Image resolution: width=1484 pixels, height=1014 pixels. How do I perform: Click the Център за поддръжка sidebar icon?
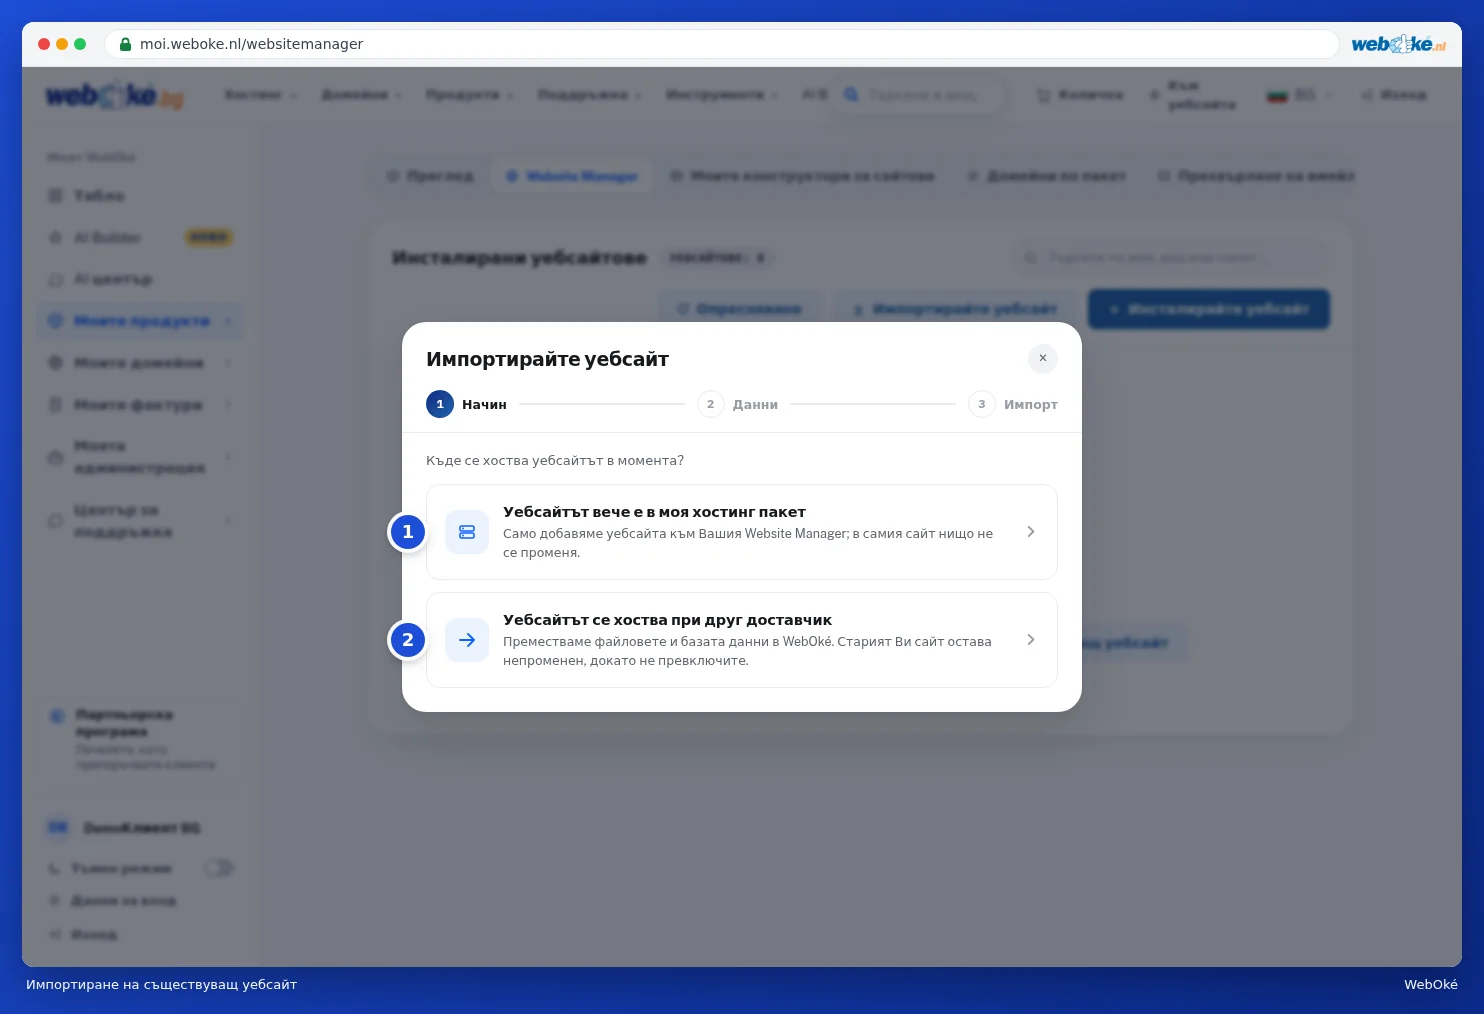click(56, 521)
